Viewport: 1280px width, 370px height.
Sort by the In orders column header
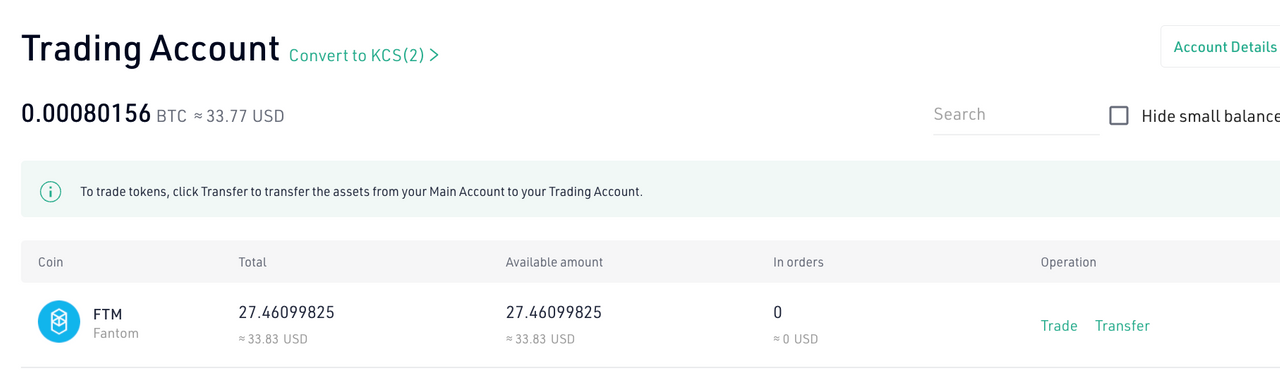[x=798, y=262]
